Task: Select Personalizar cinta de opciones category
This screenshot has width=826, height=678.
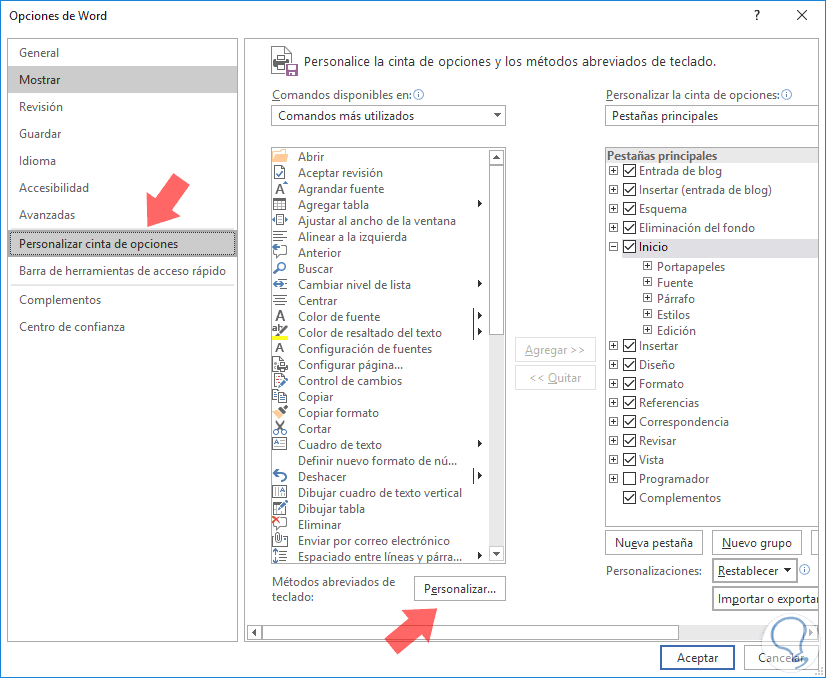Action: tap(122, 243)
